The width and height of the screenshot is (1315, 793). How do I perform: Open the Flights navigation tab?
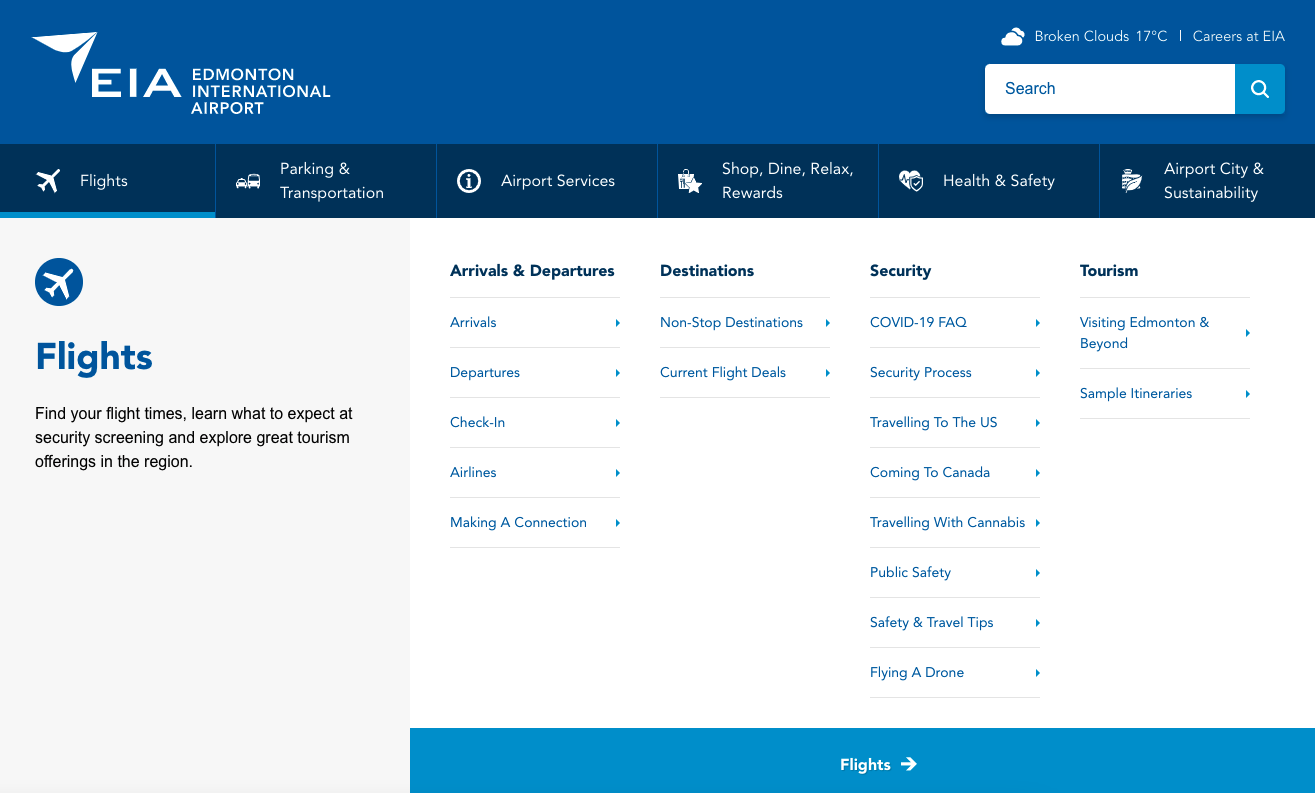coord(108,181)
